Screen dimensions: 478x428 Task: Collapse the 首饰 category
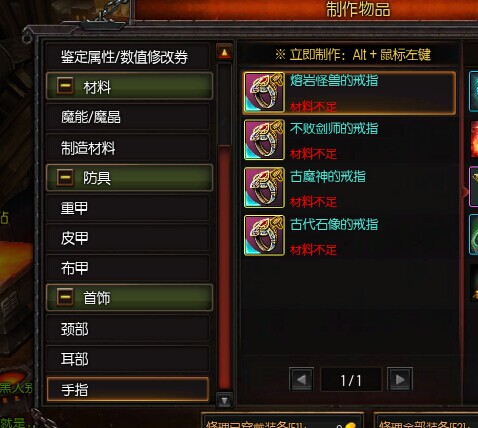click(65, 297)
